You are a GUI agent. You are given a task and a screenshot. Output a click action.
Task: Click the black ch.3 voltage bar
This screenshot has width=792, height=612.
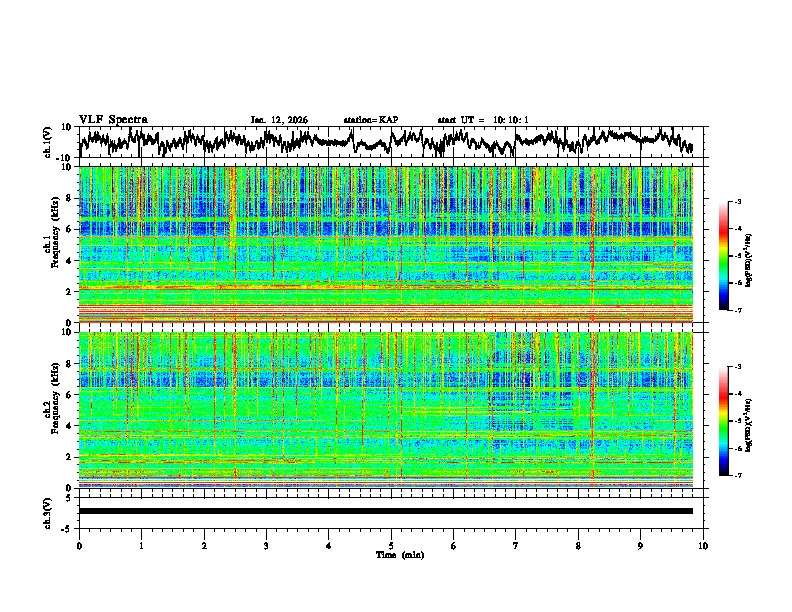click(x=385, y=511)
